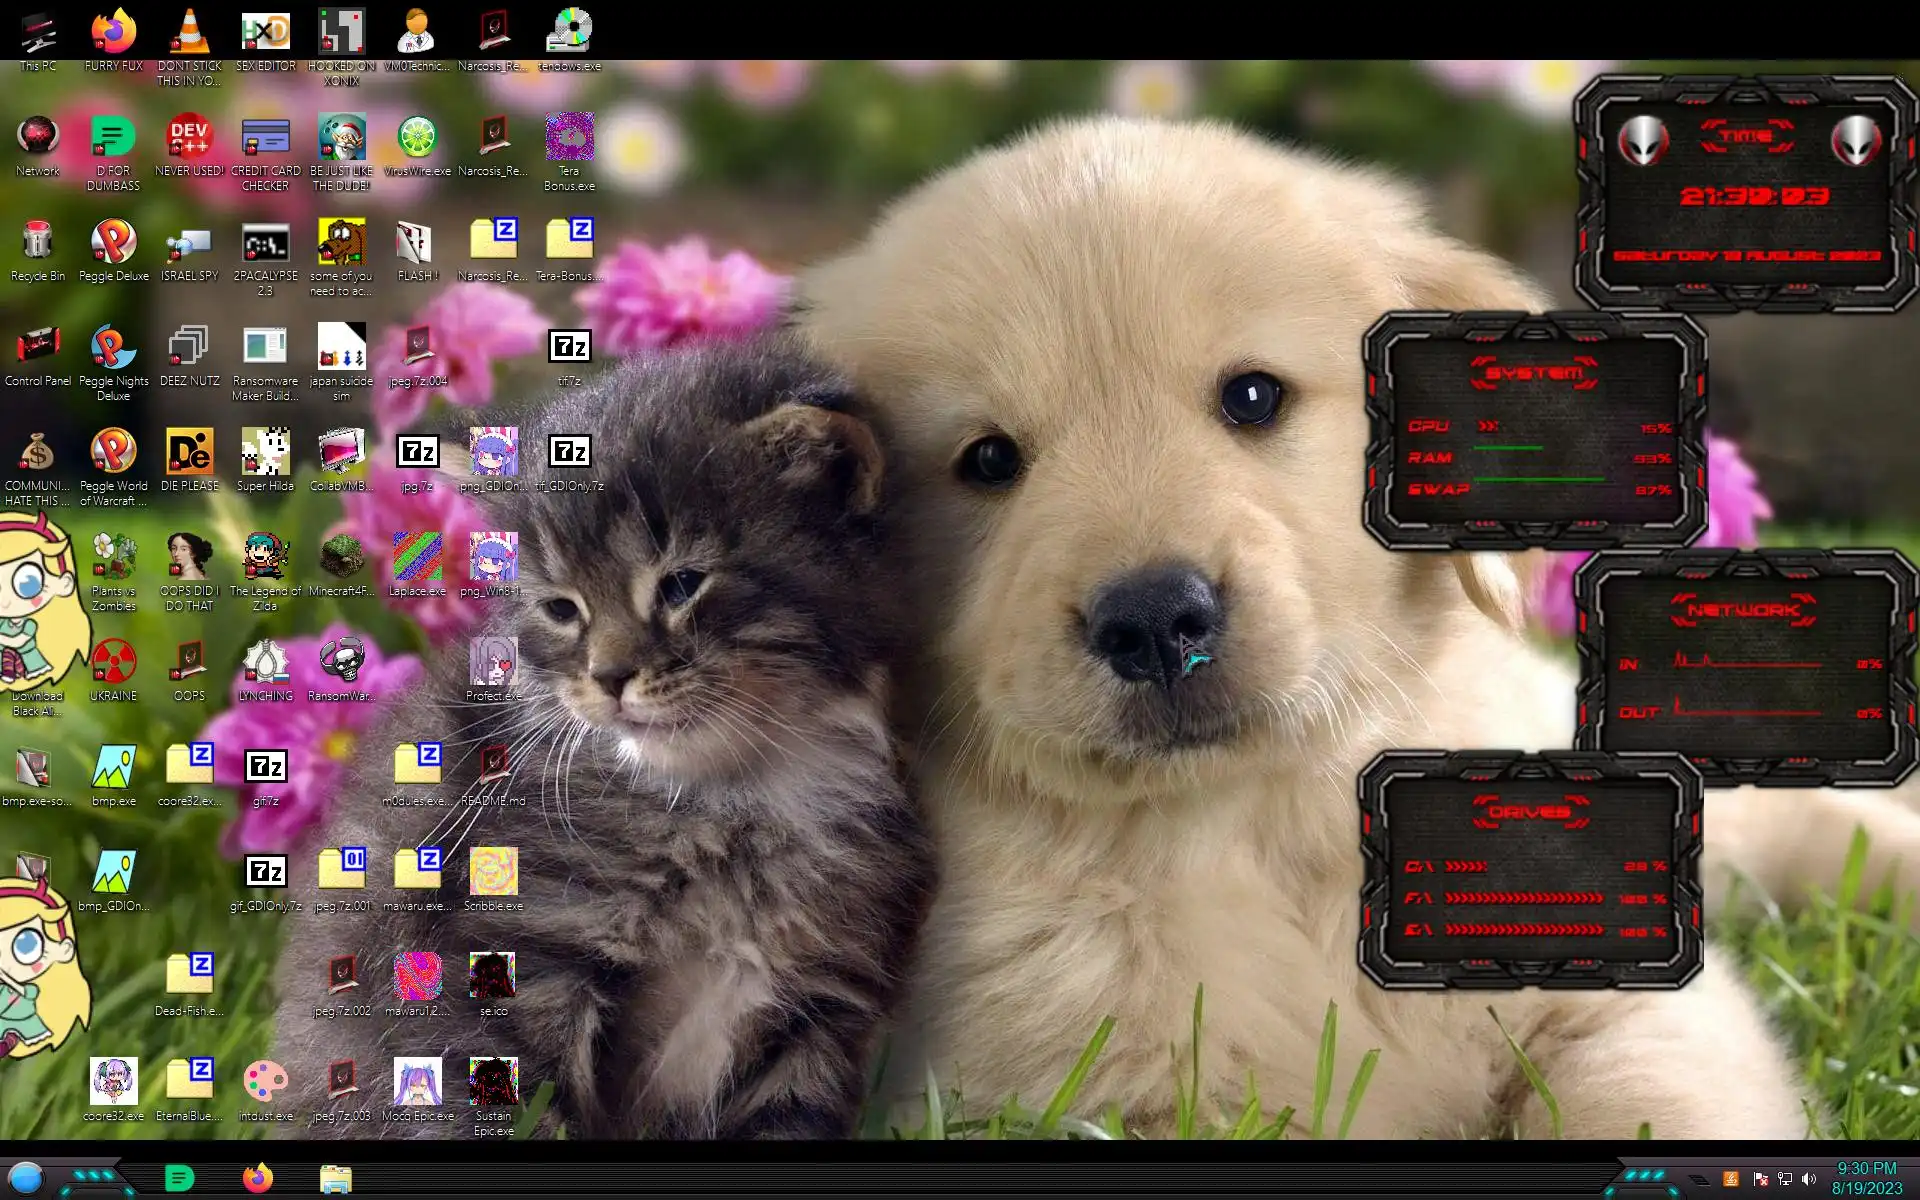Select the VLC cone desktop icon

coord(189,33)
